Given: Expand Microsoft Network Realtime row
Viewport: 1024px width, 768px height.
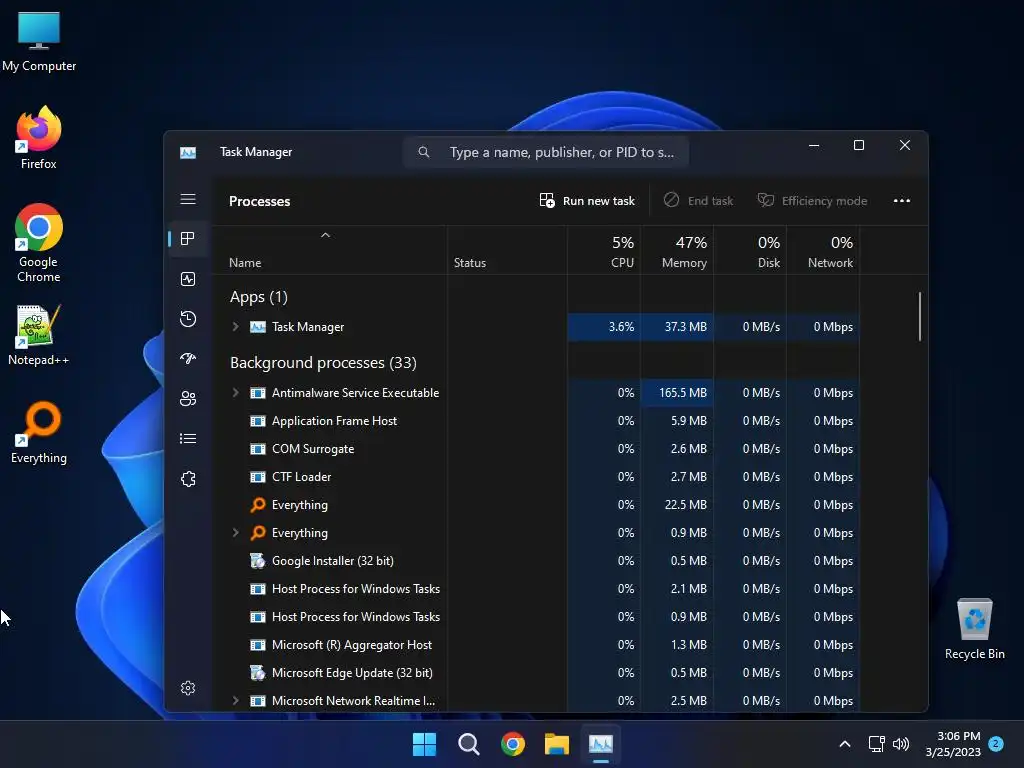Looking at the screenshot, I should (236, 701).
